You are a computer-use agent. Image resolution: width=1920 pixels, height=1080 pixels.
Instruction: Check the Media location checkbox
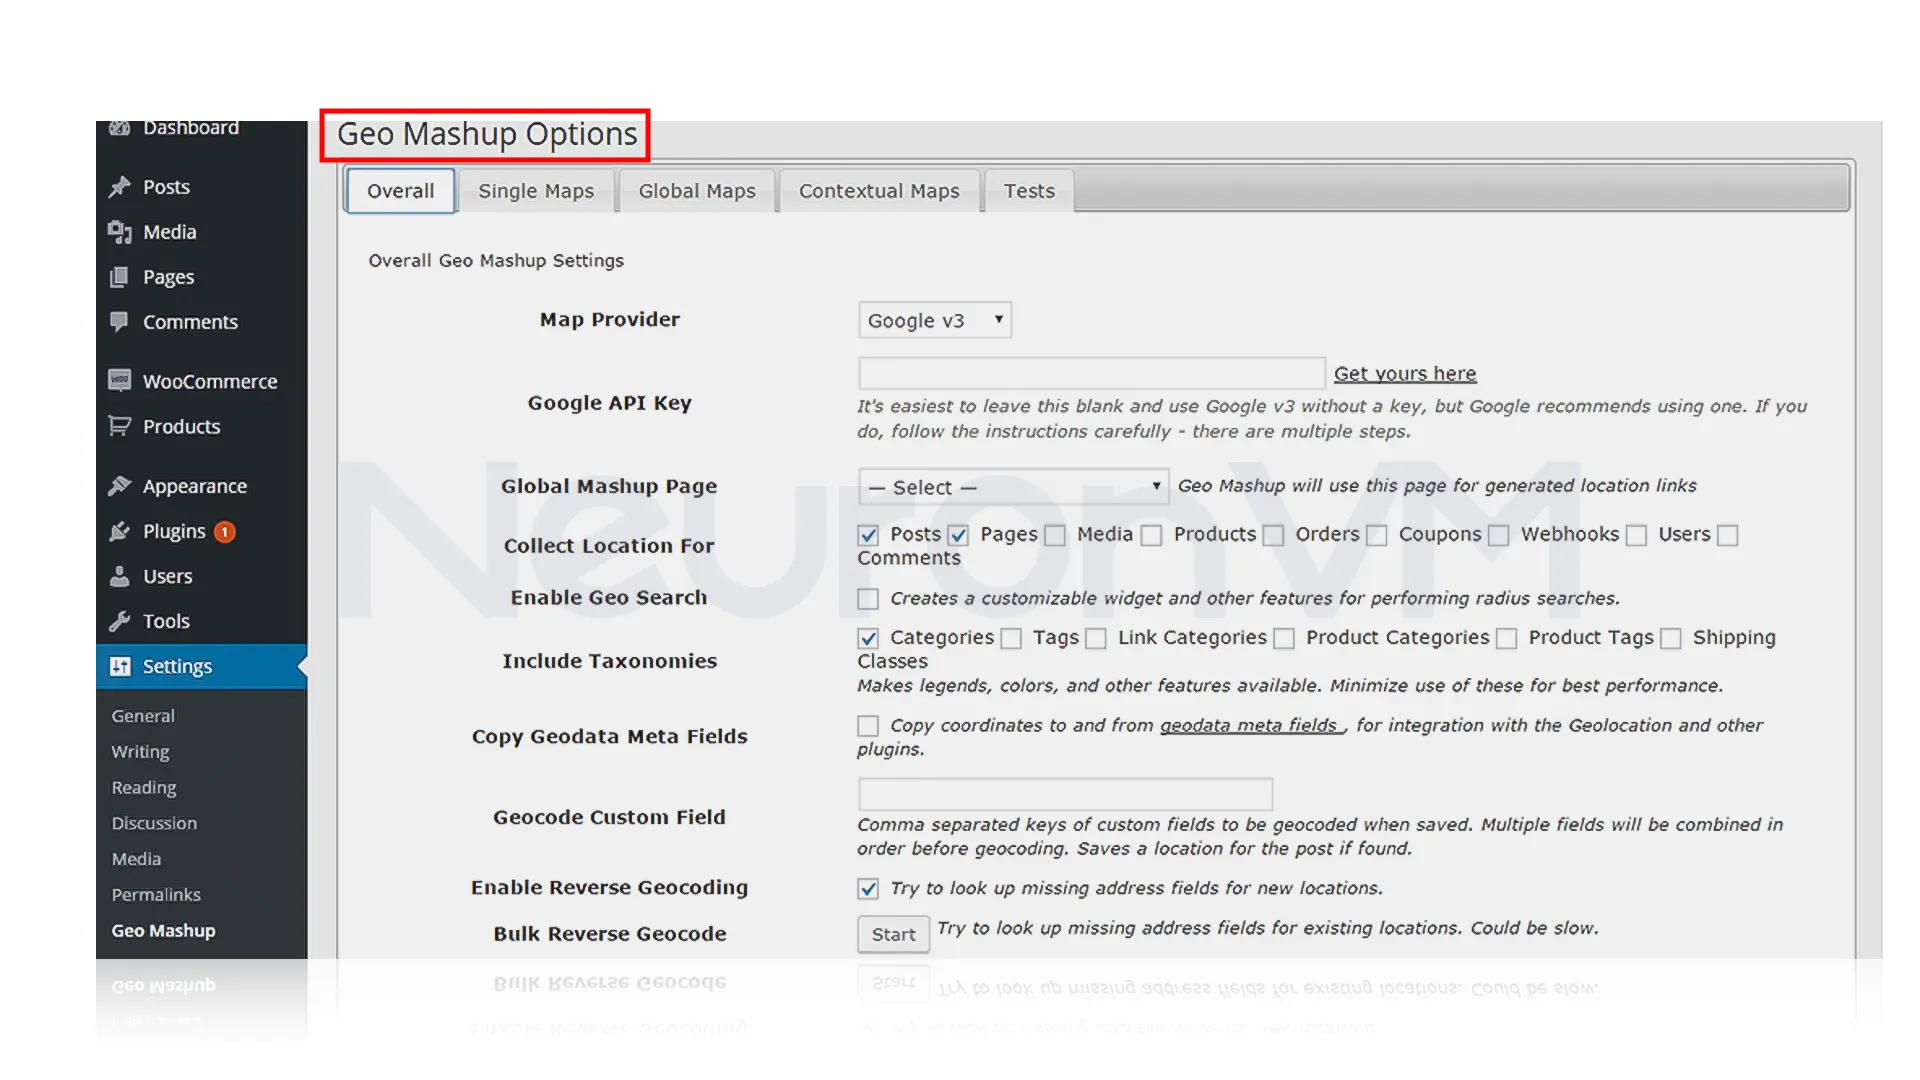point(1055,535)
